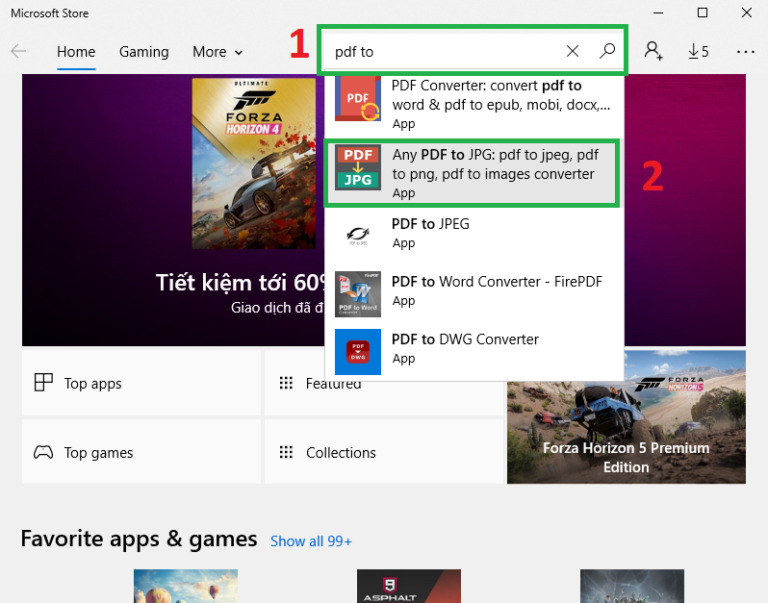Open downloads and updates icon
This screenshot has width=768, height=603.
click(698, 51)
